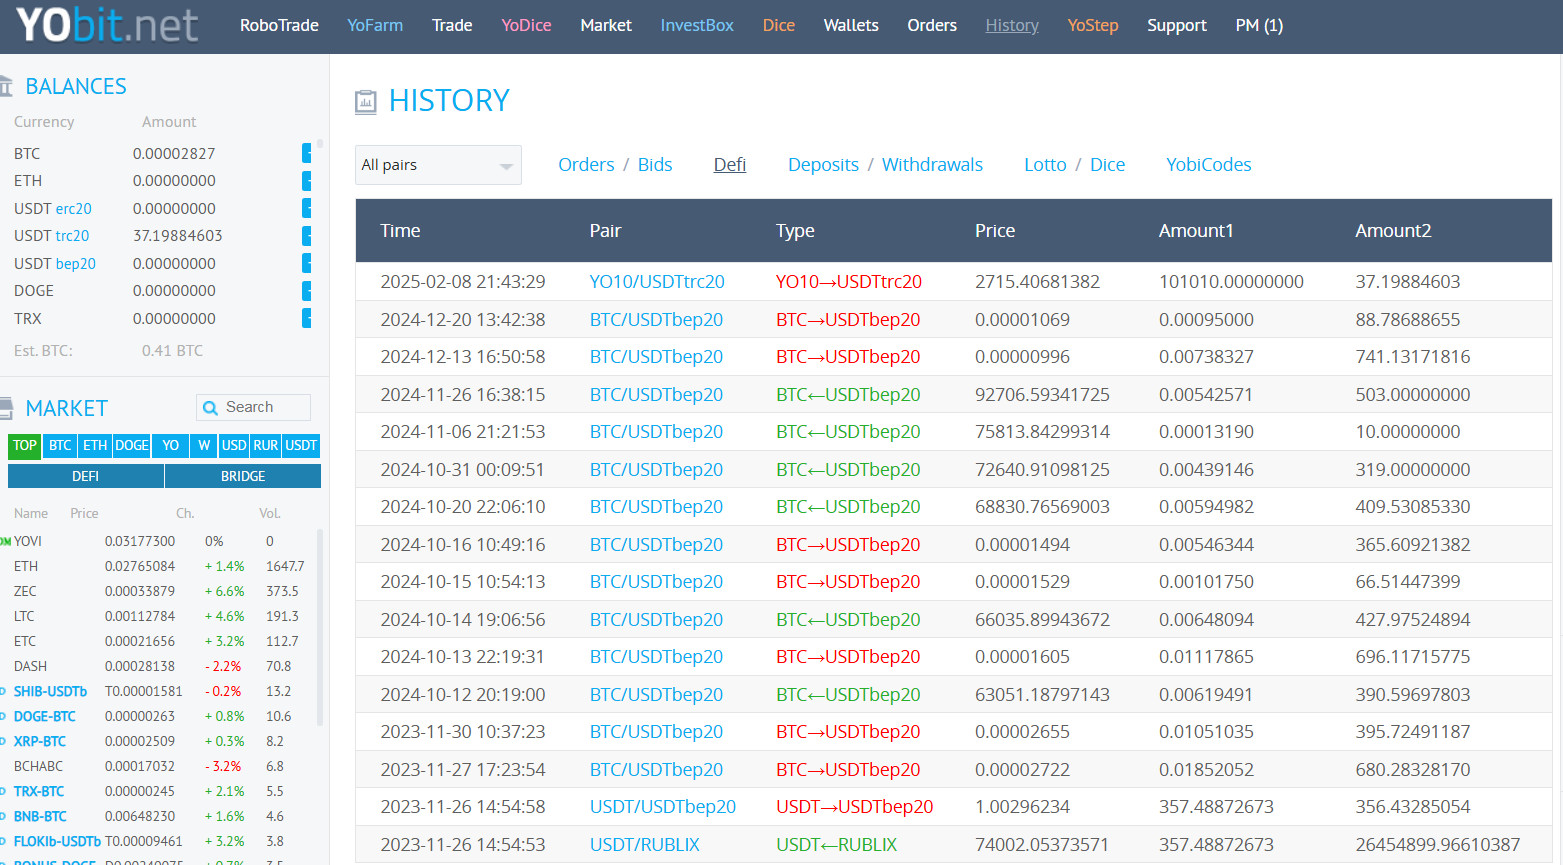Screen dimensions: 1563x865
Task: Show Withdrawals history
Action: [932, 165]
